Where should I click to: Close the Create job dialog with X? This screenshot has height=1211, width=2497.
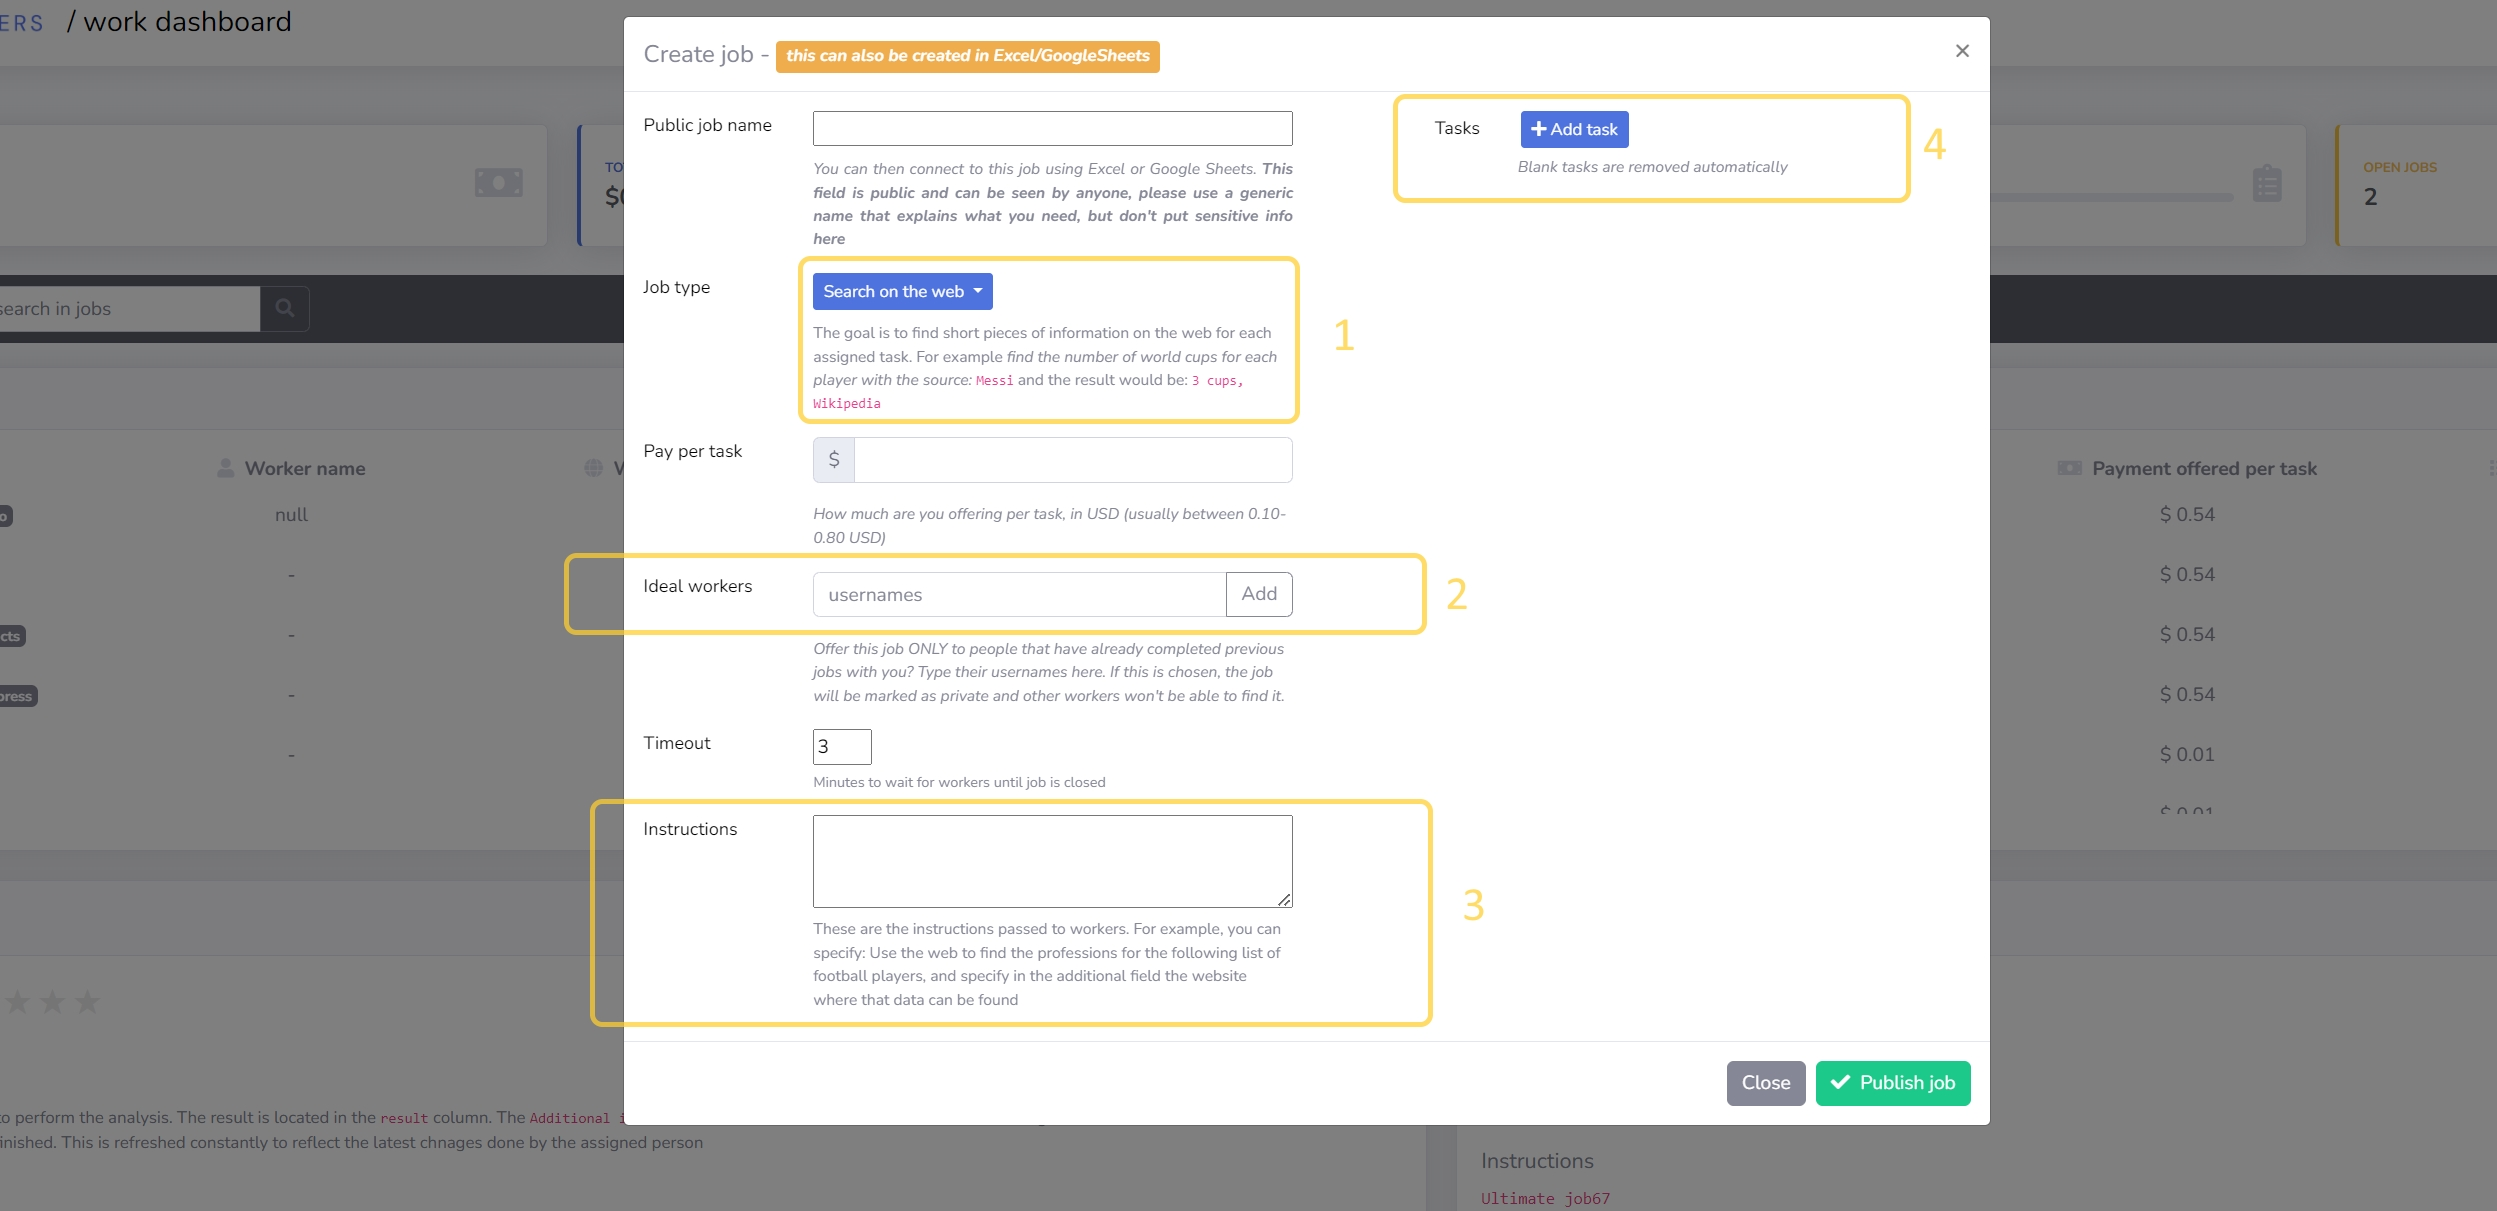click(x=1962, y=51)
